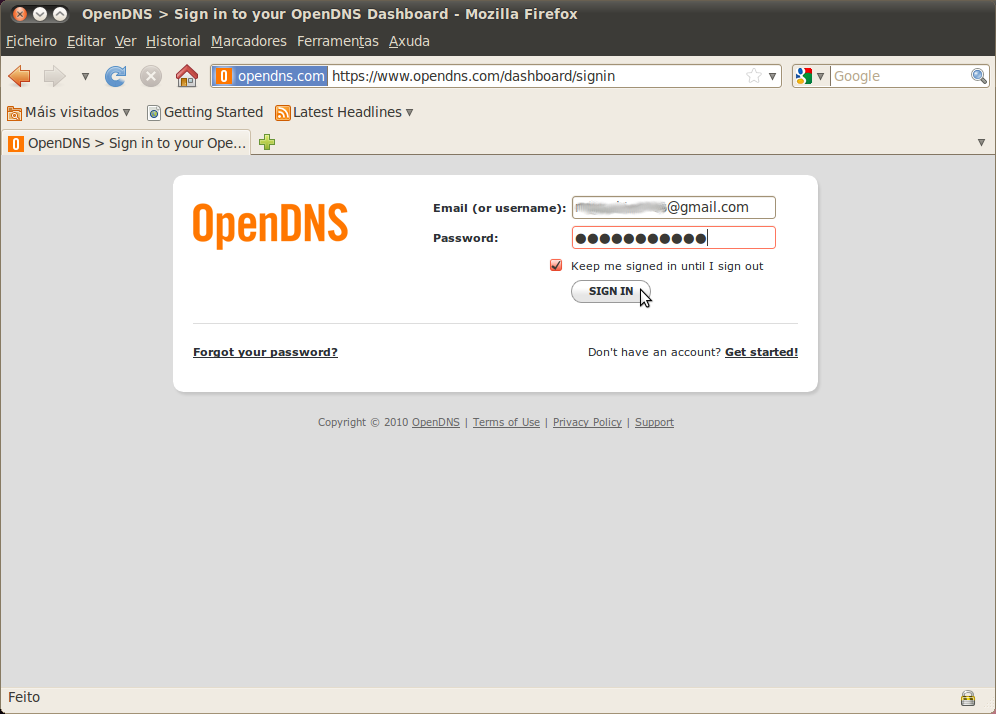The height and width of the screenshot is (714, 996).
Task: Open the Historial menu
Action: [173, 41]
